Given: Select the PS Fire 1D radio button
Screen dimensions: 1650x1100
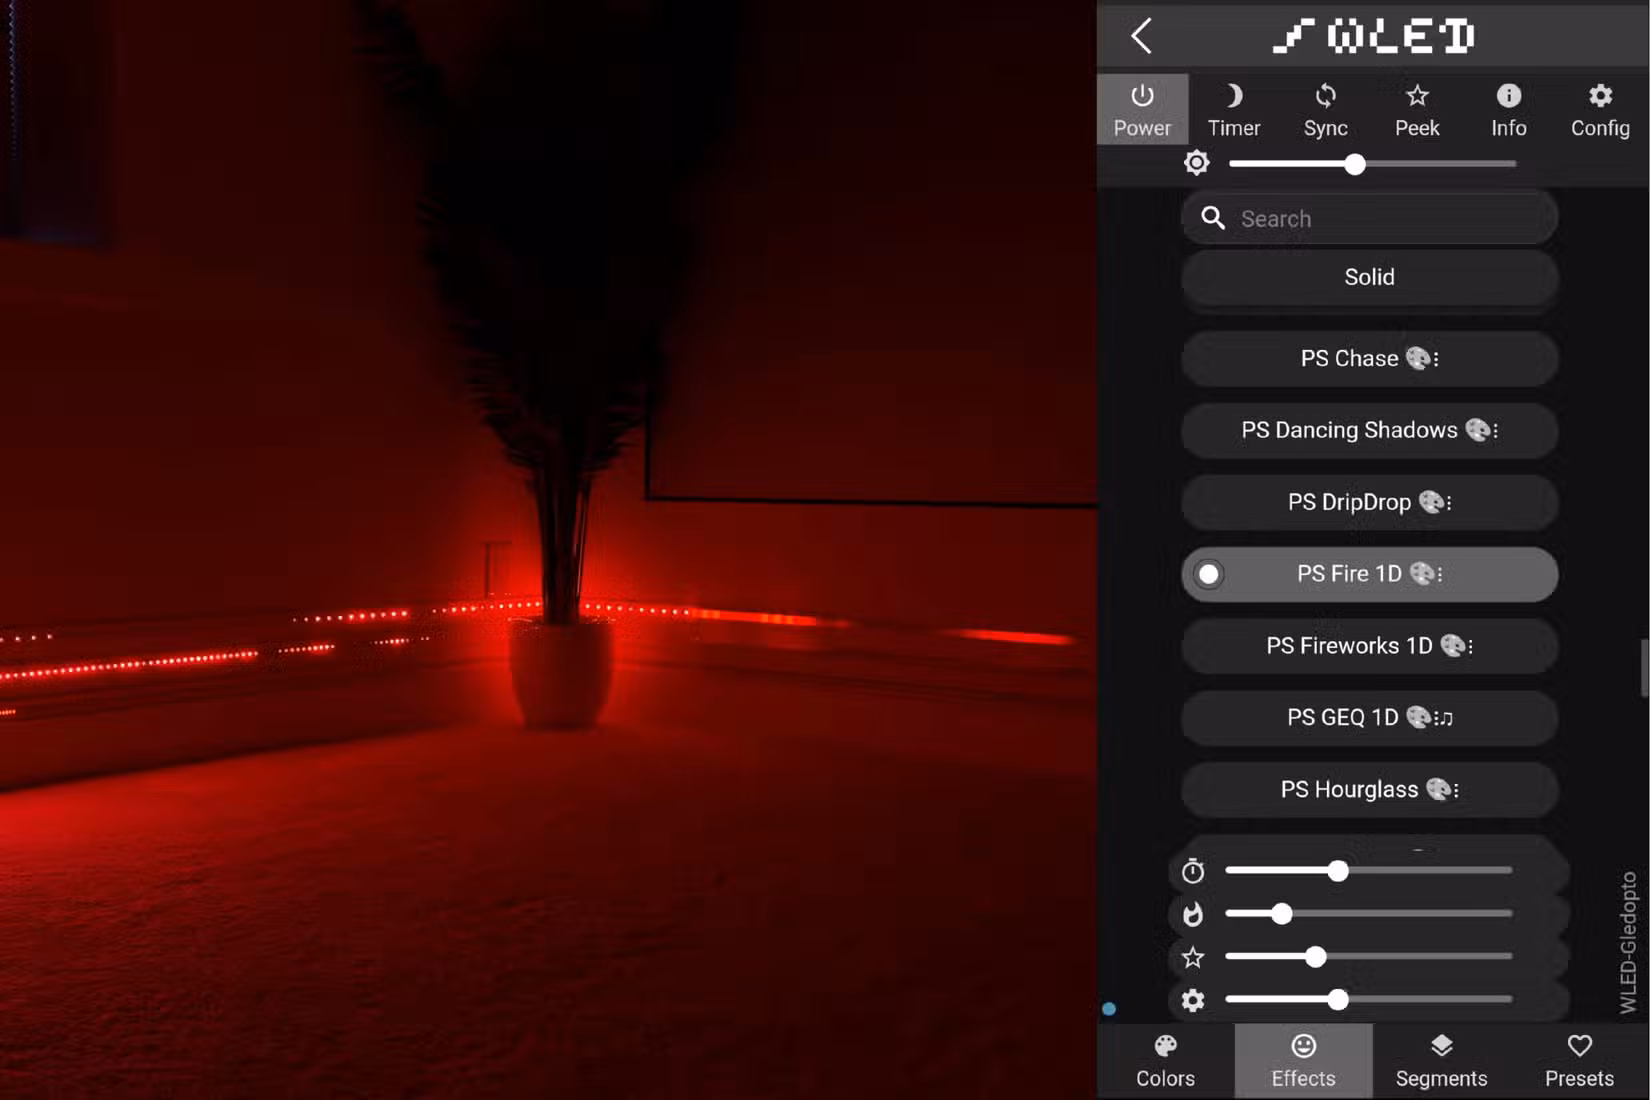Looking at the screenshot, I should point(1209,574).
